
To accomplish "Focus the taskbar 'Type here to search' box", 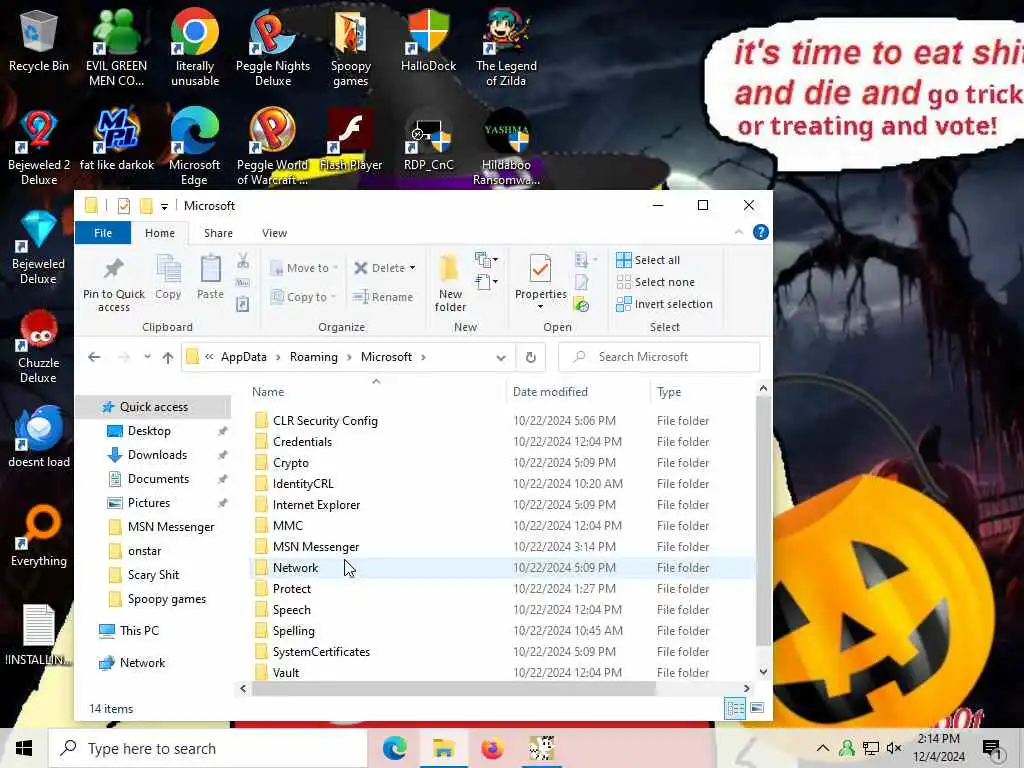I will pos(208,748).
